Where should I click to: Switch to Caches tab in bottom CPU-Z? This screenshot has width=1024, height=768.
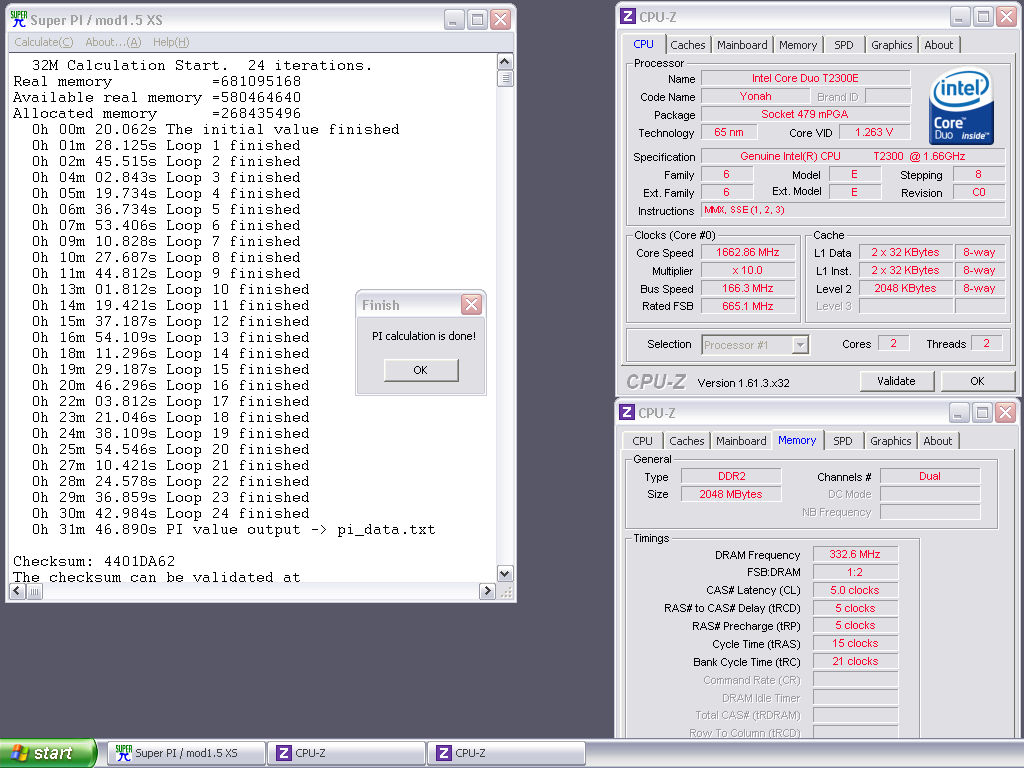coord(686,441)
